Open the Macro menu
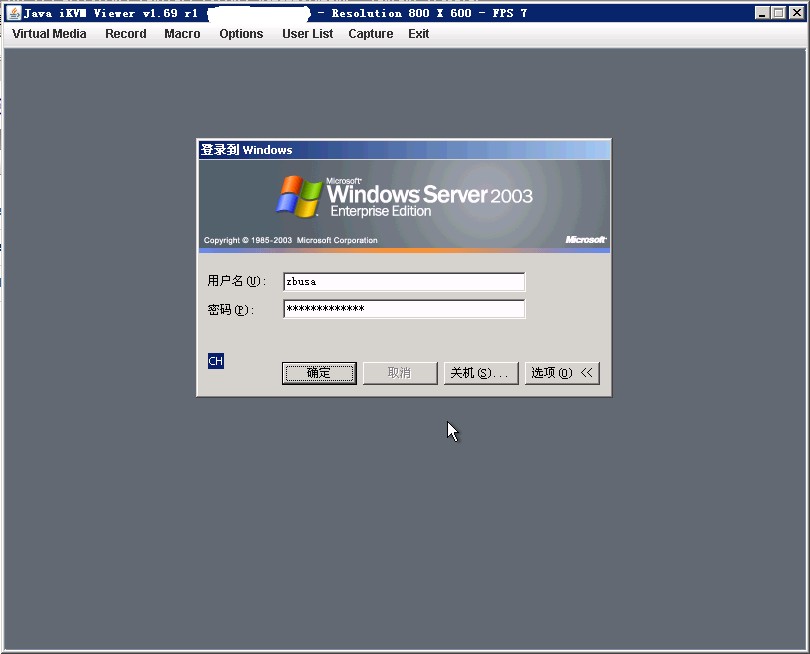The height and width of the screenshot is (654, 810). click(x=182, y=34)
